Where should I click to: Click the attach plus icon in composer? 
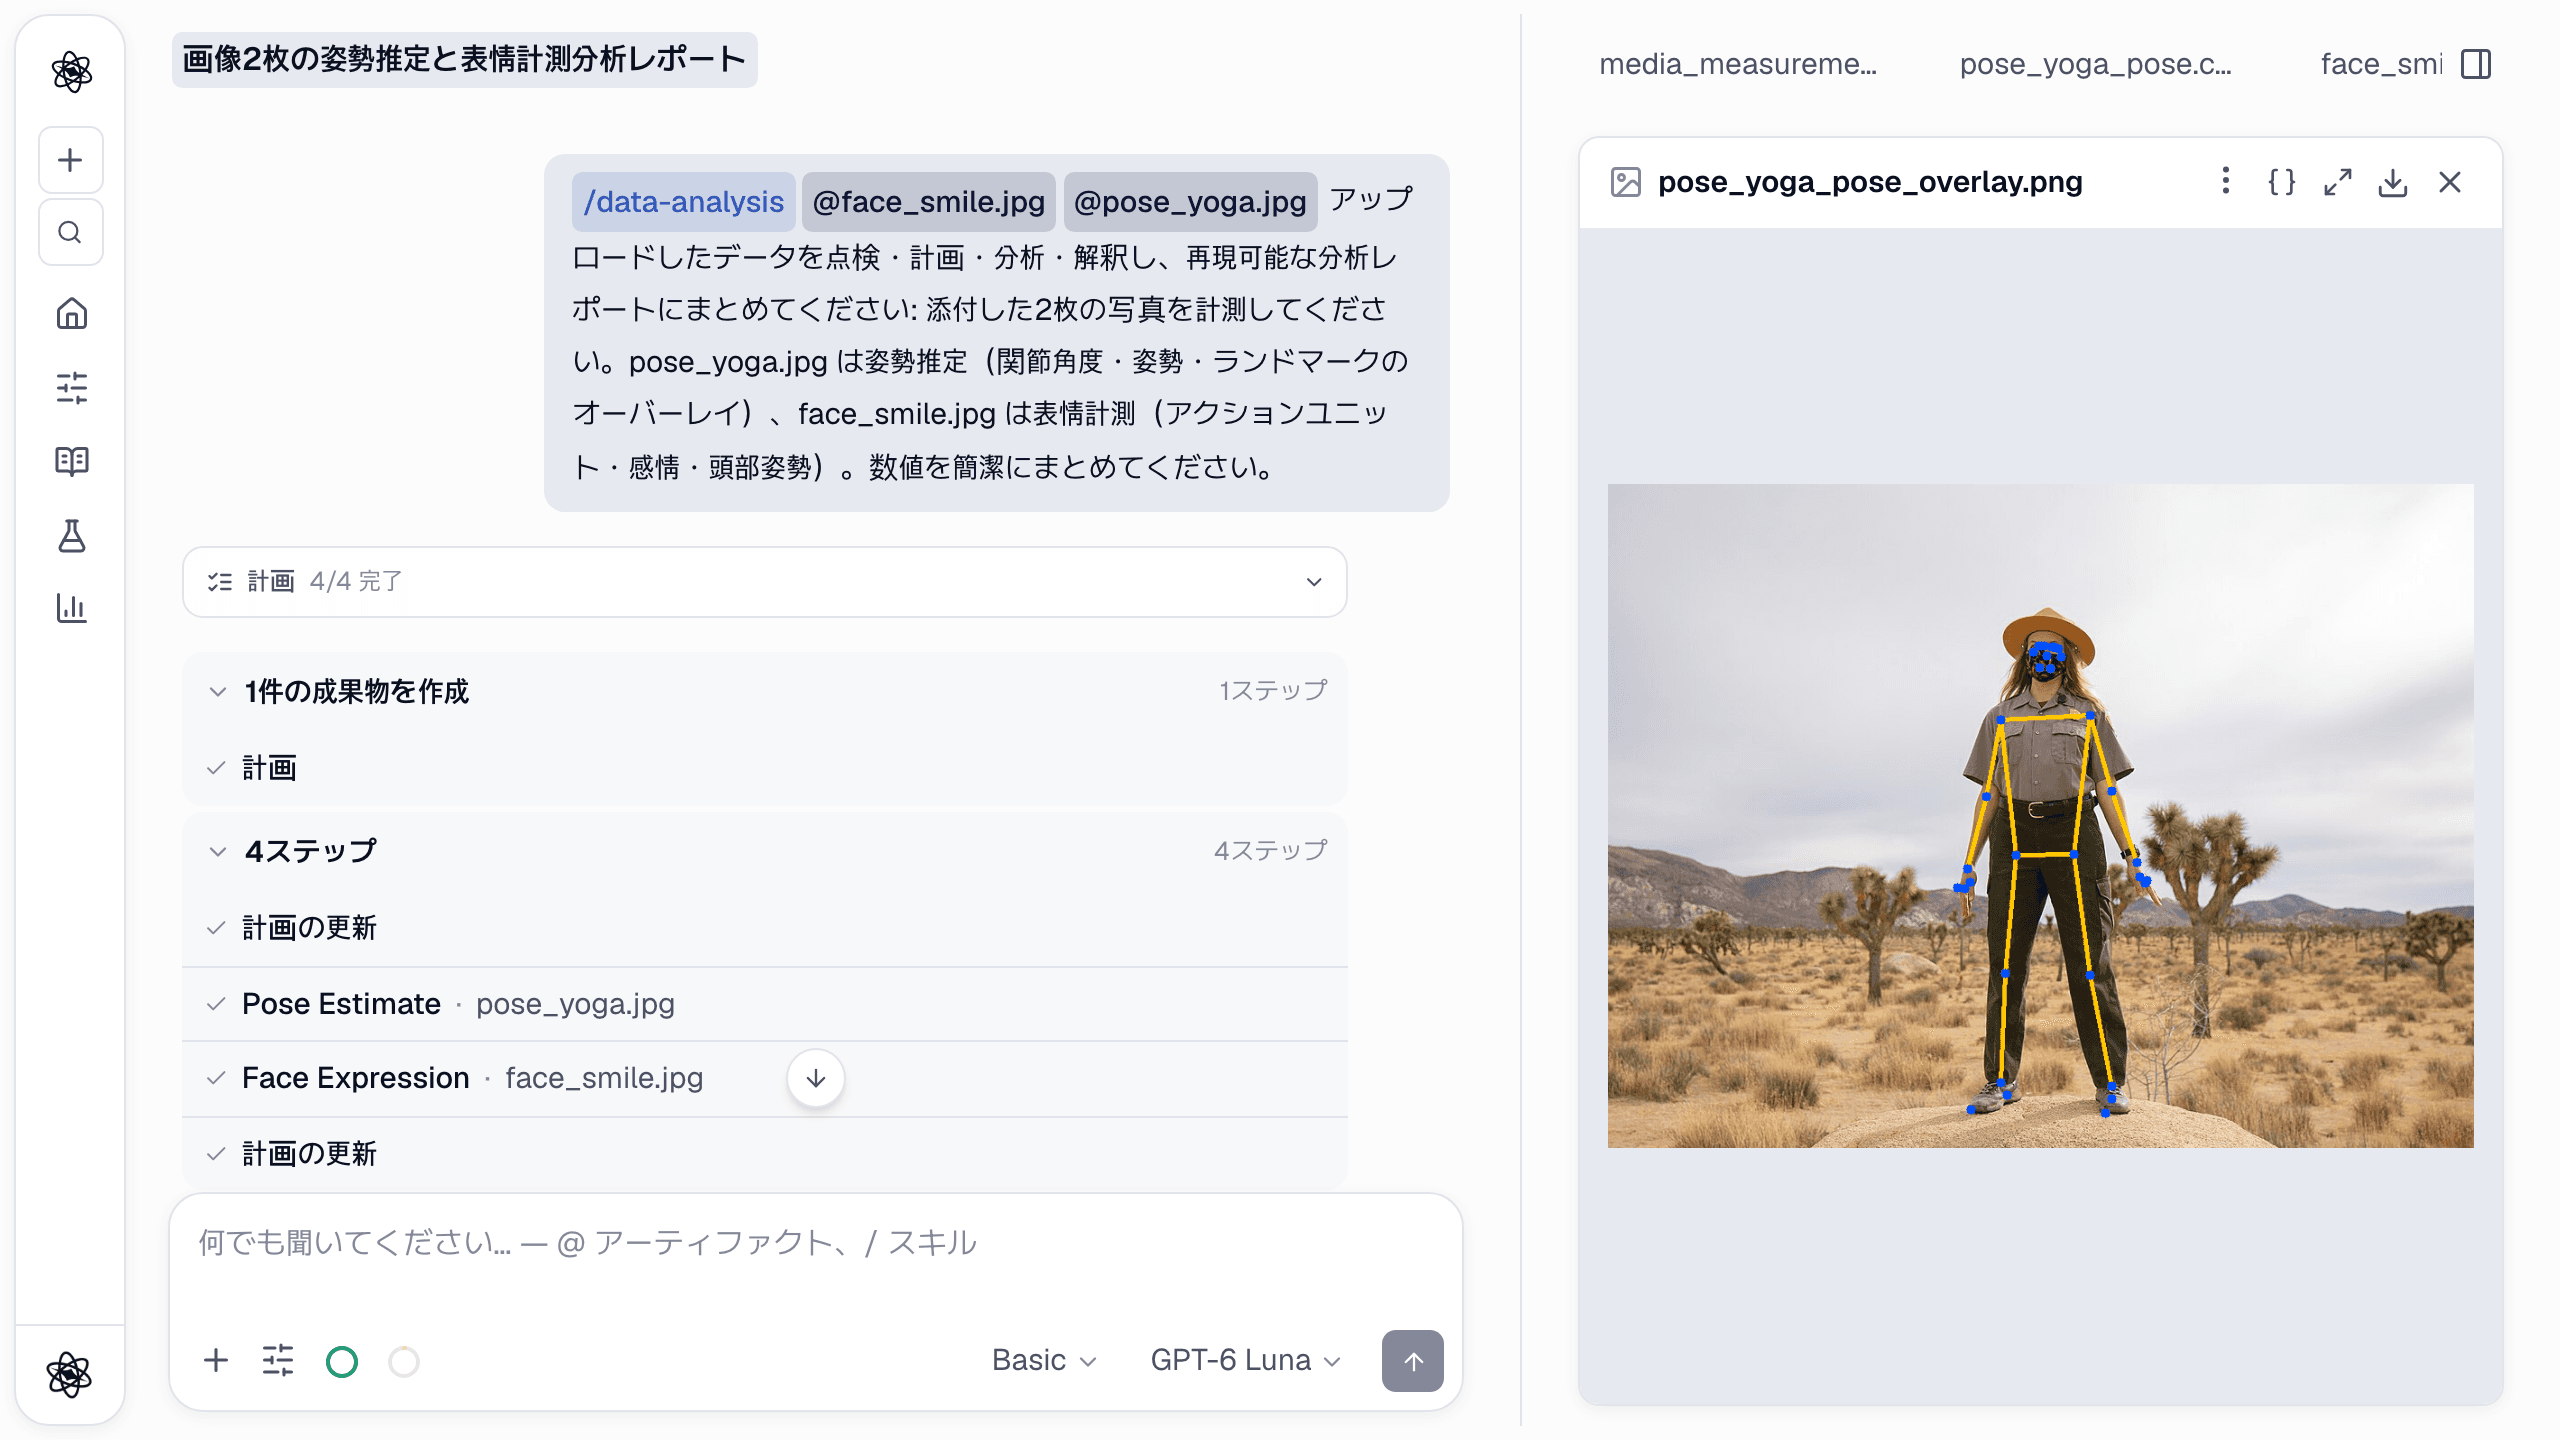click(215, 1360)
